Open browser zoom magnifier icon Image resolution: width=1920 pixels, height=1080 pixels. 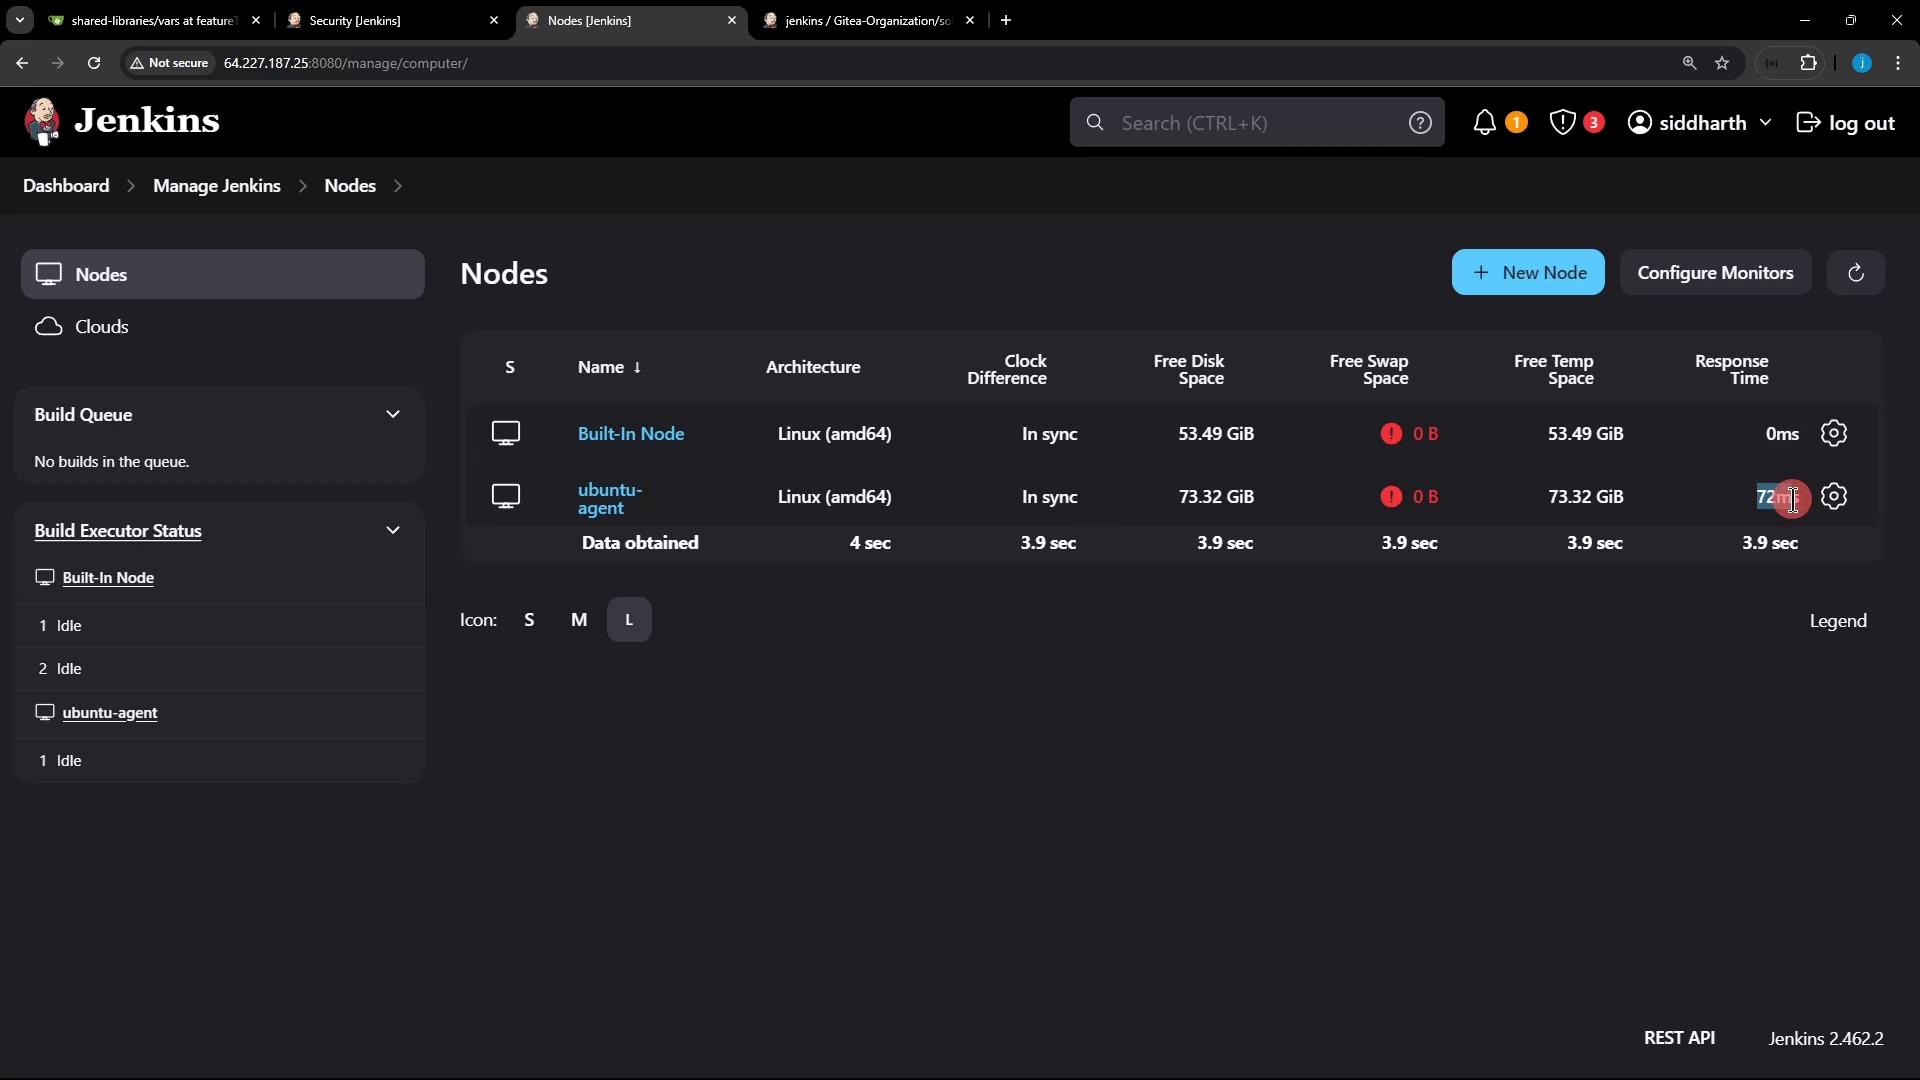pyautogui.click(x=1689, y=63)
